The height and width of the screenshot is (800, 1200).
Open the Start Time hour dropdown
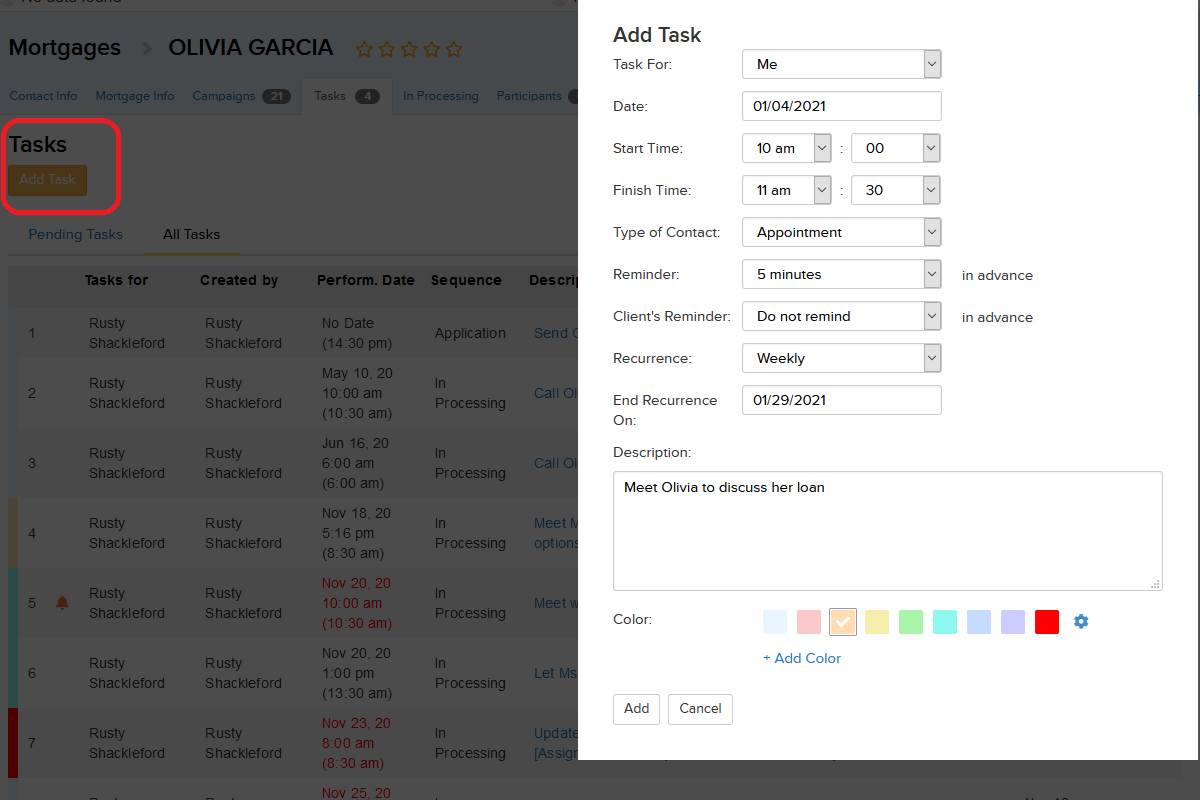click(787, 148)
